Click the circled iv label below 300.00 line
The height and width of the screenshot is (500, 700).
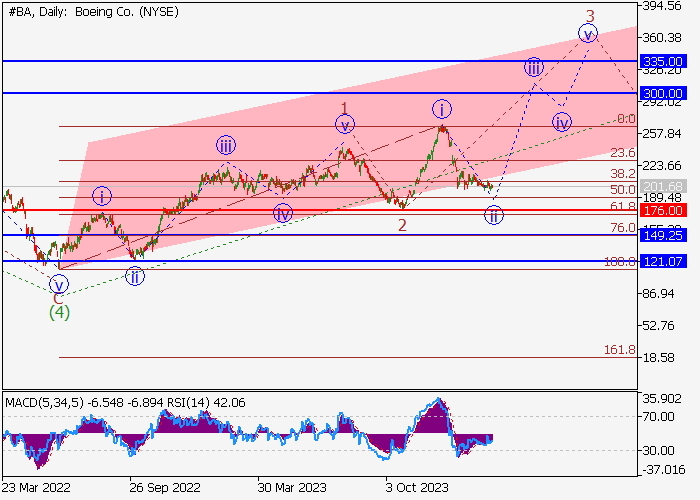pyautogui.click(x=562, y=122)
